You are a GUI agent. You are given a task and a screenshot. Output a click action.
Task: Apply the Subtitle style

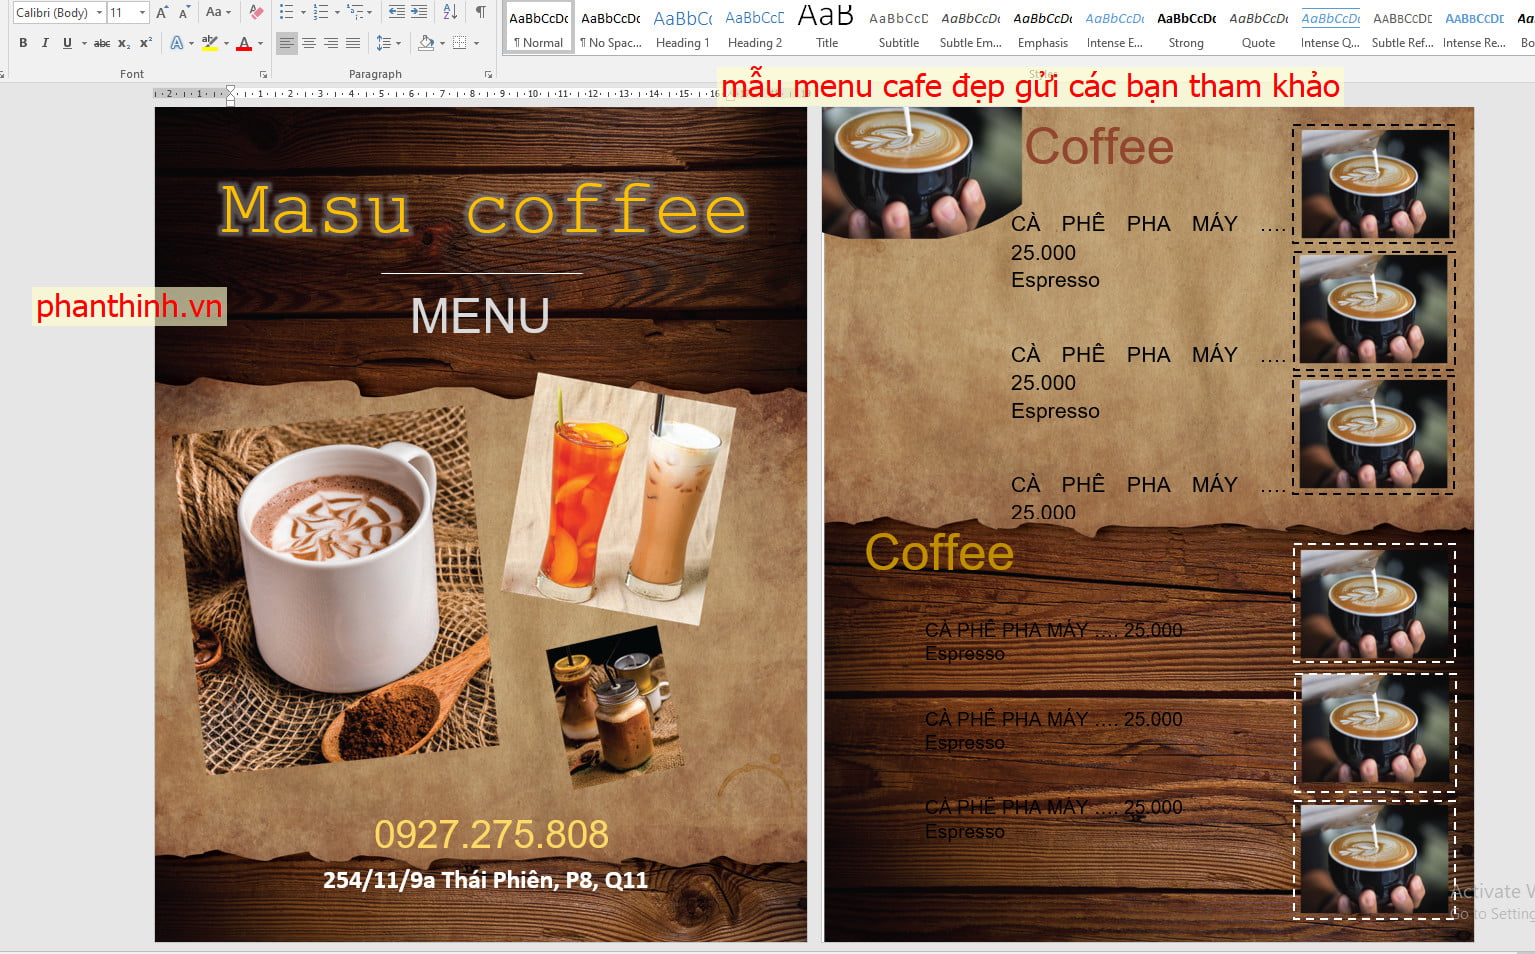click(899, 28)
